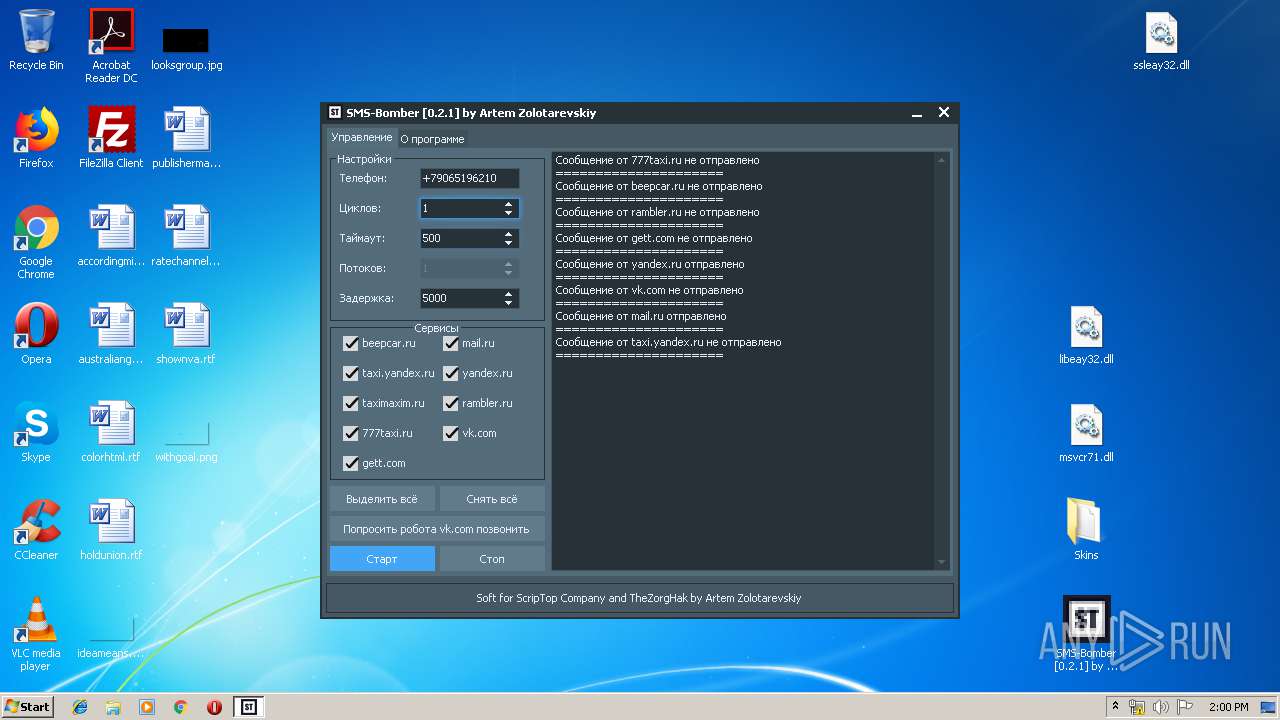Select the publisherma... Word document icon
The width and height of the screenshot is (1280, 720).
click(186, 138)
